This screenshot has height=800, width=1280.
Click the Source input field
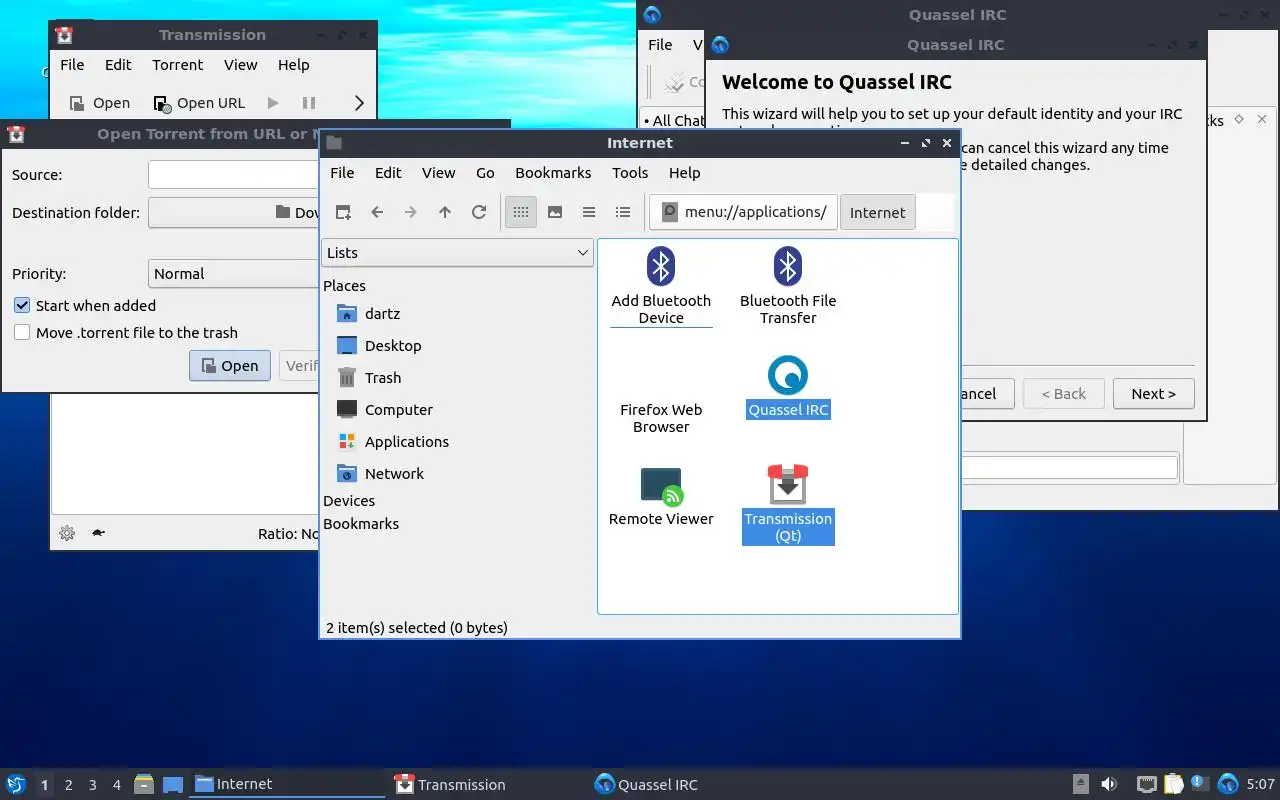[233, 174]
